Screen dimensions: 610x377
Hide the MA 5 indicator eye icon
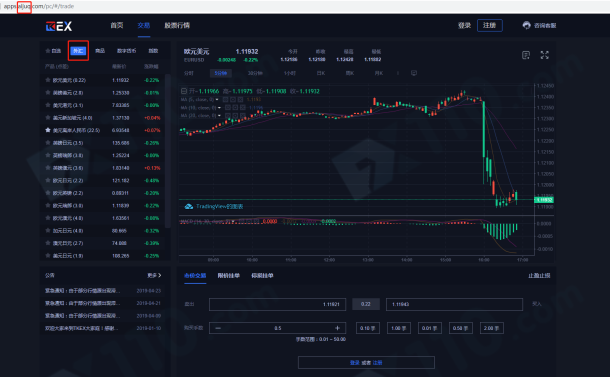coord(225,100)
